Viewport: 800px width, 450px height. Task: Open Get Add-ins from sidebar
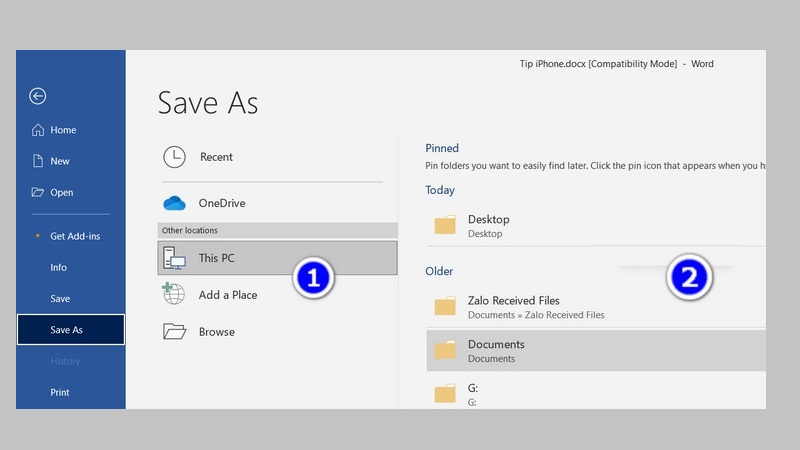click(x=75, y=236)
